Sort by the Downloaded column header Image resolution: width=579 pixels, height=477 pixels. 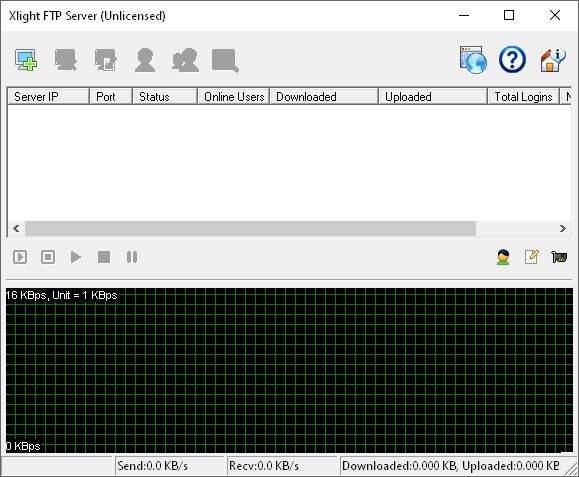[324, 97]
